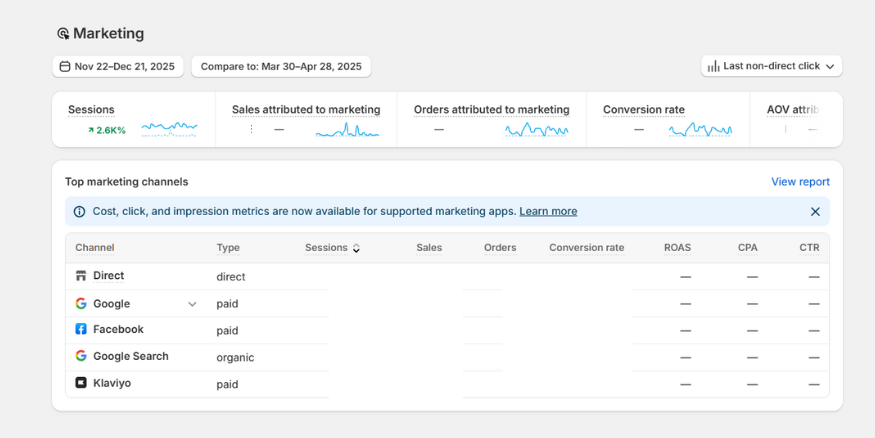Click the Google Search row logo icon
This screenshot has height=438, width=875.
click(x=81, y=356)
